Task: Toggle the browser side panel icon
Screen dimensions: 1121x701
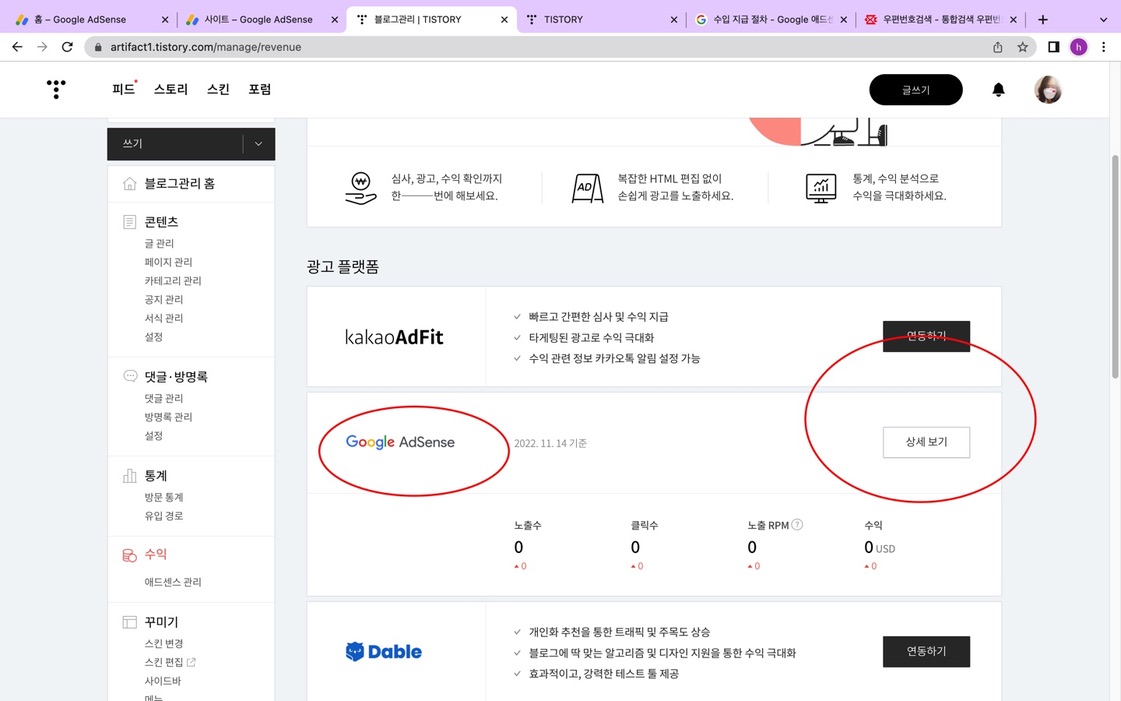Action: point(1053,47)
